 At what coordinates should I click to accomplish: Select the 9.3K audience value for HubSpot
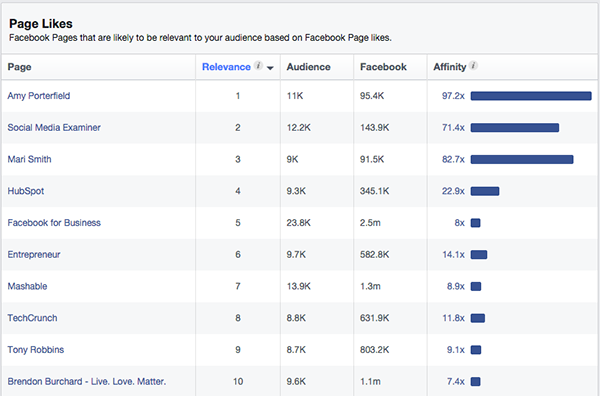point(296,191)
